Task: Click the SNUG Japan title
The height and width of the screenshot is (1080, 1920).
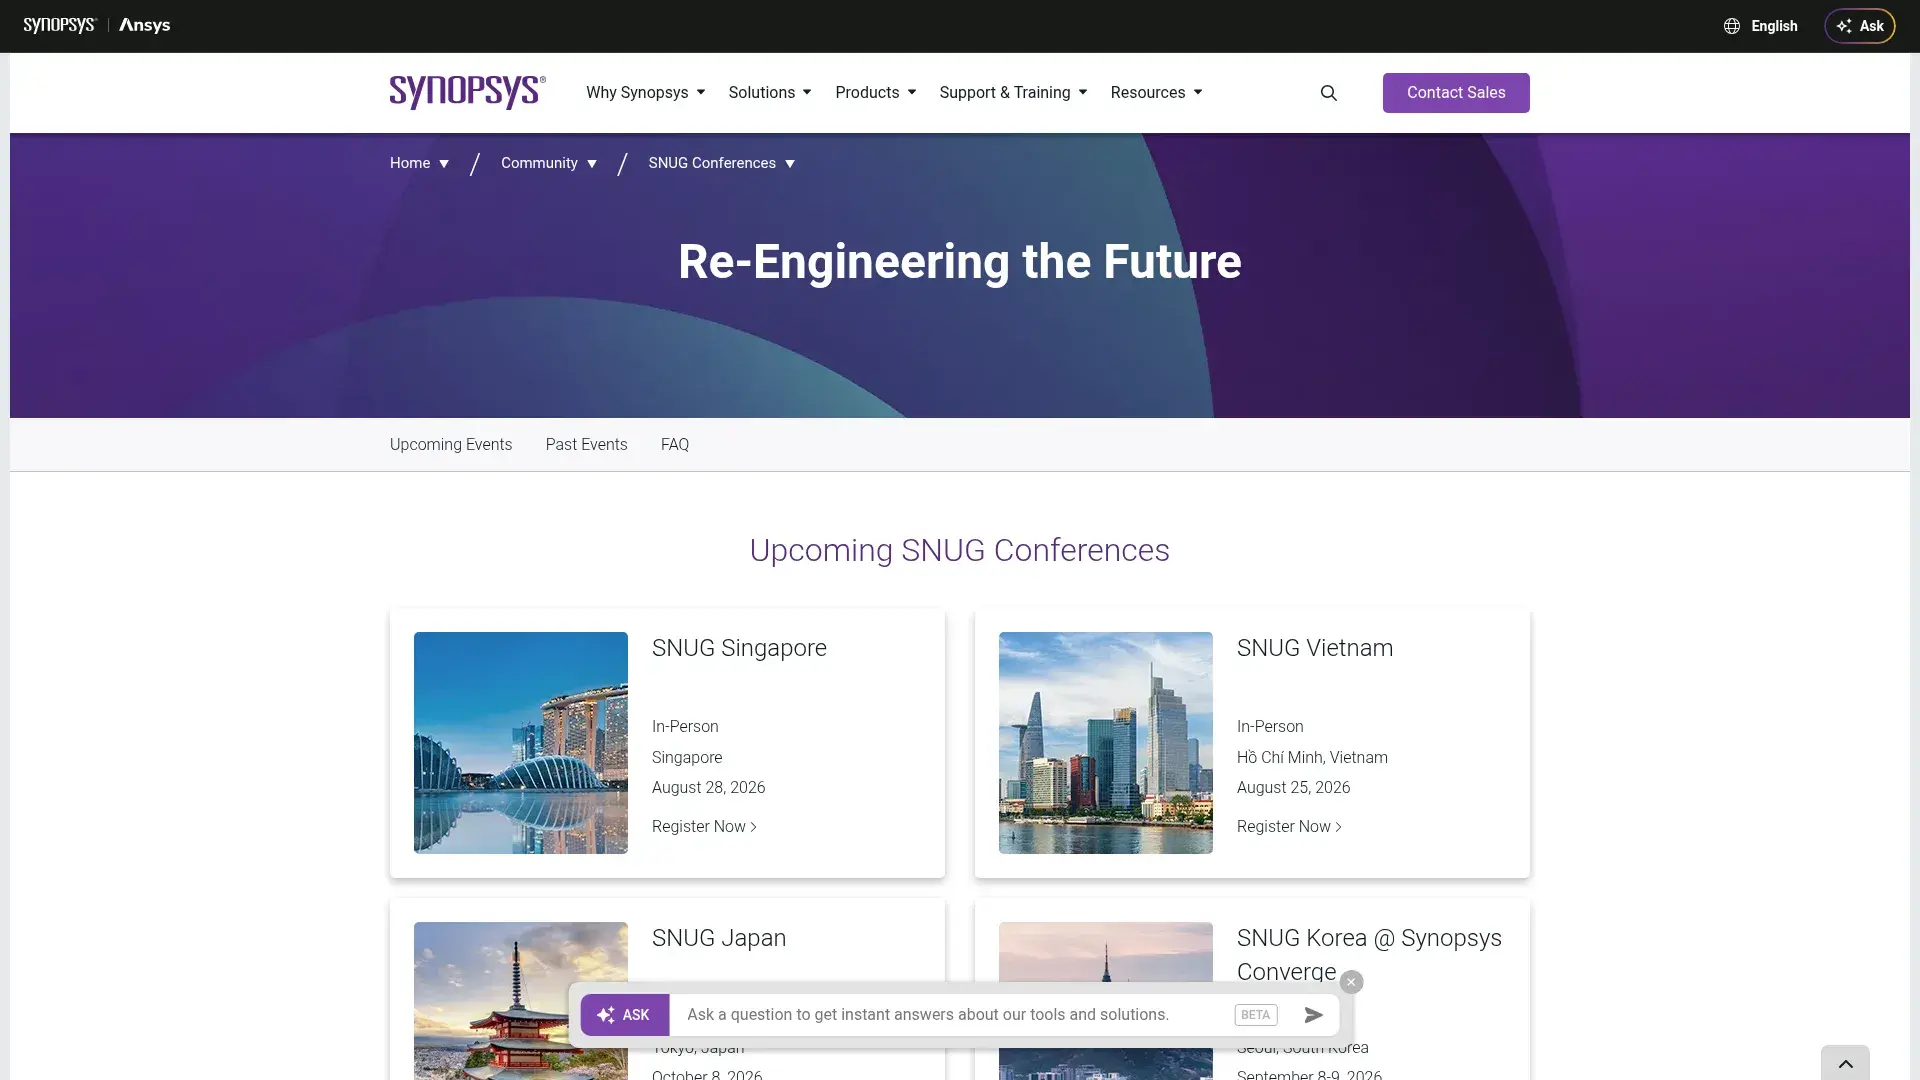Action: (x=719, y=938)
